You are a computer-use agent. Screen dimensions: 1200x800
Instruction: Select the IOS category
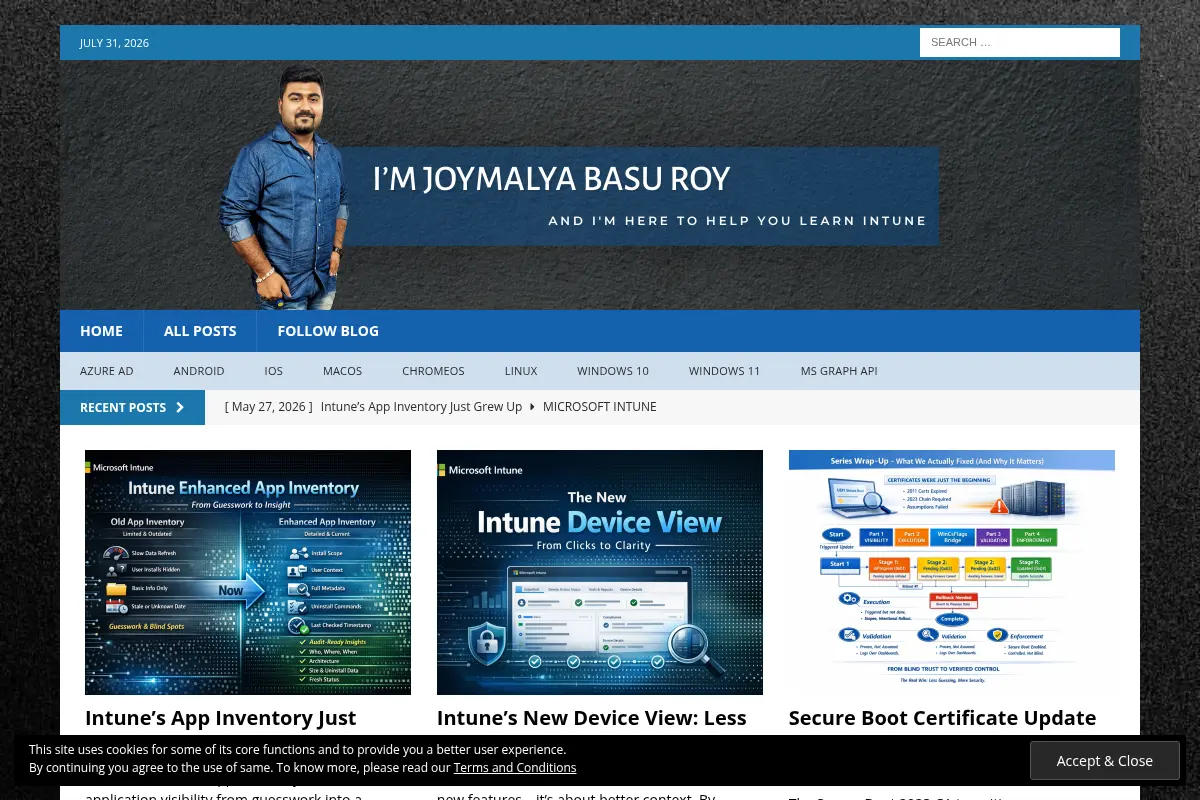pos(274,371)
